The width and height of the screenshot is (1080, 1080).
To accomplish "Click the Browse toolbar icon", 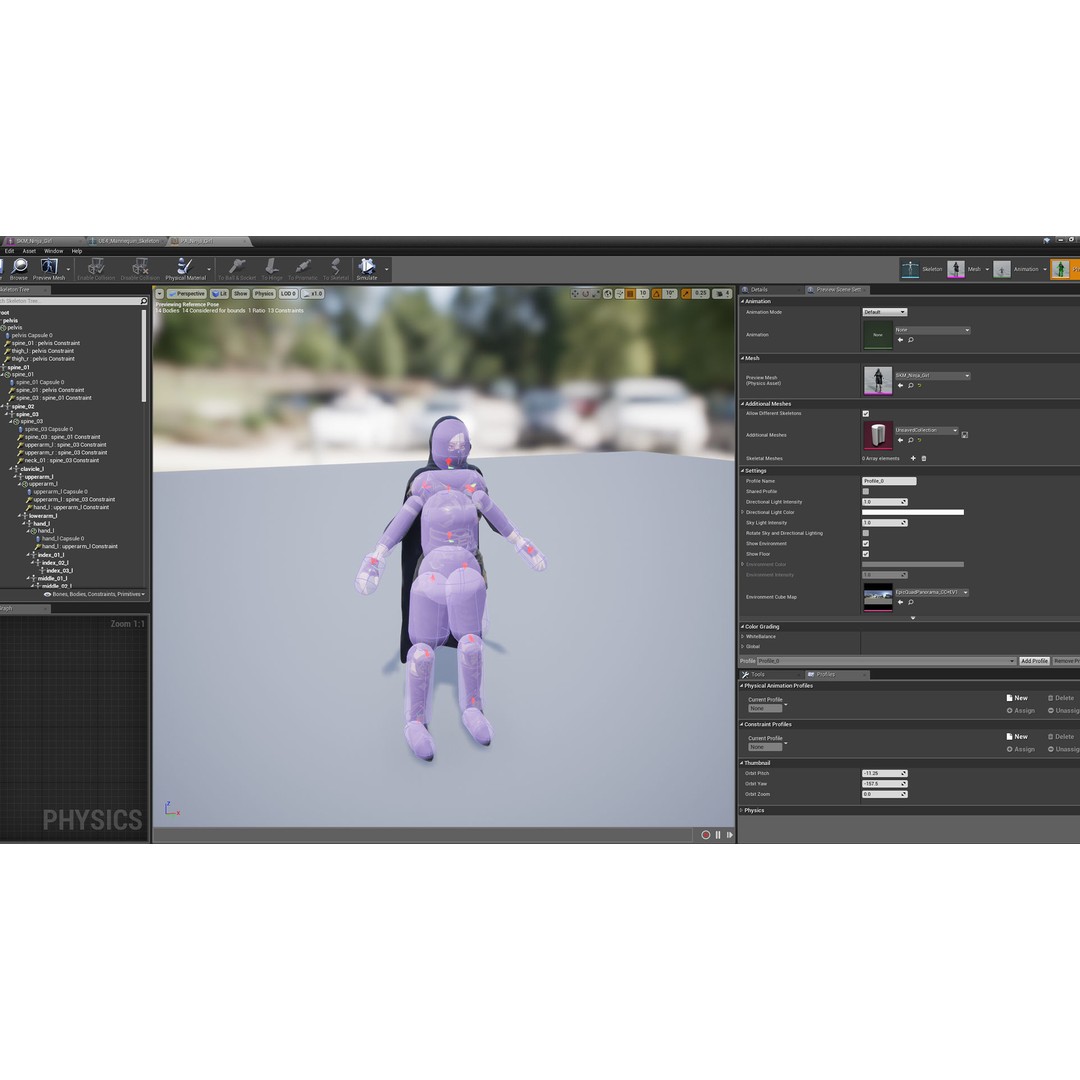I will pyautogui.click(x=19, y=269).
